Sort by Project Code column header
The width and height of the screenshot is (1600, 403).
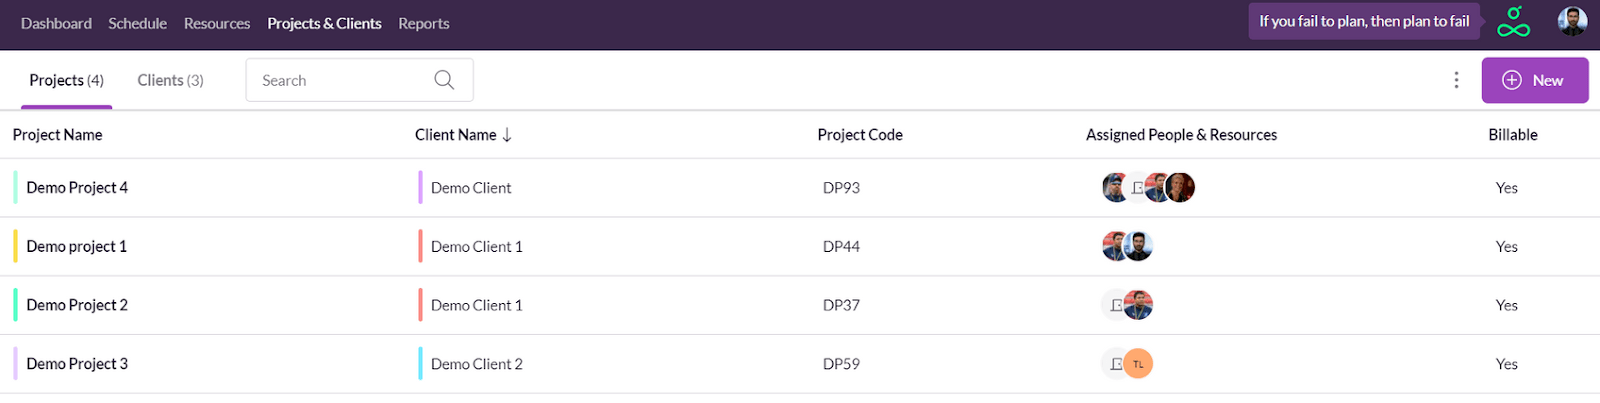[x=859, y=135]
